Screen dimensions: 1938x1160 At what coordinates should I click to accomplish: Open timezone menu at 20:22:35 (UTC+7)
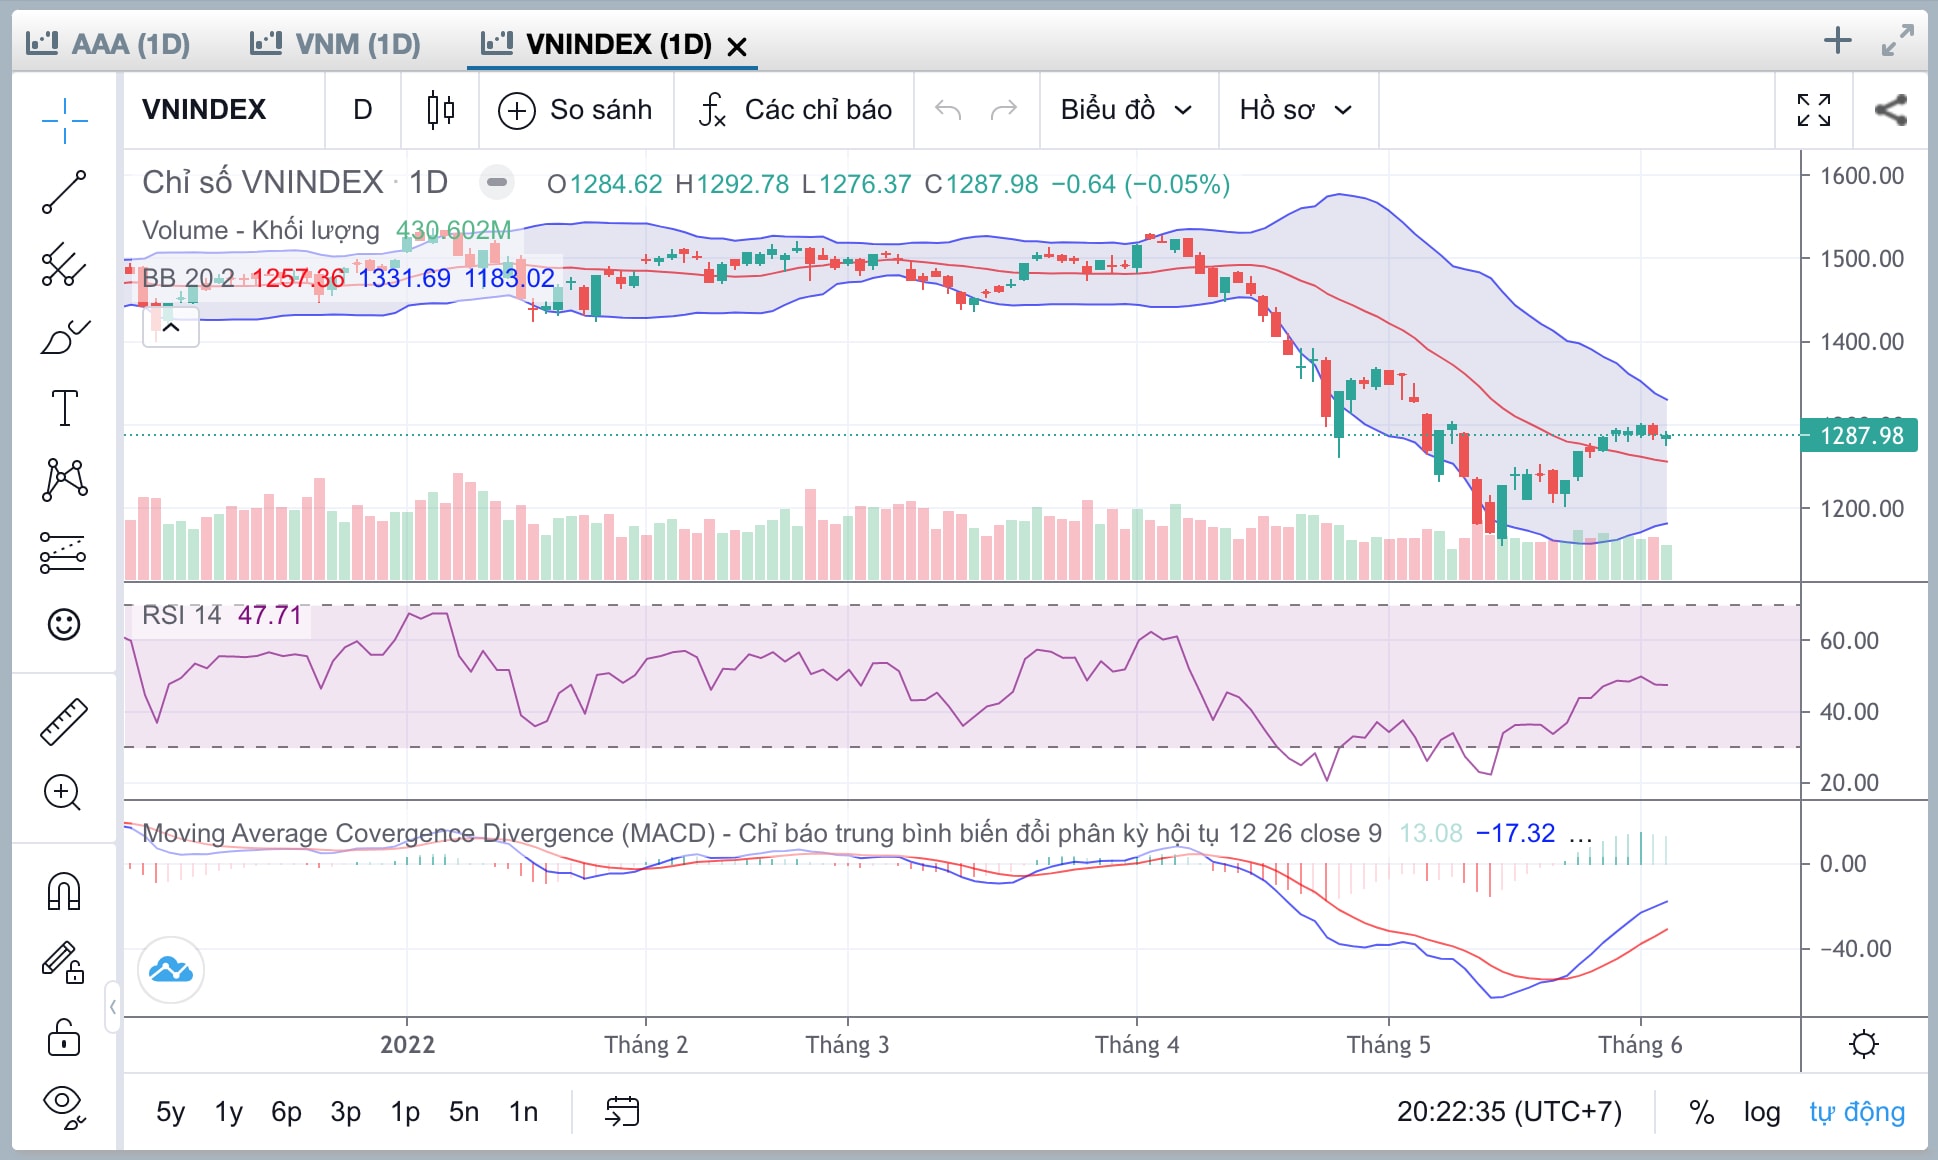coord(1509,1112)
